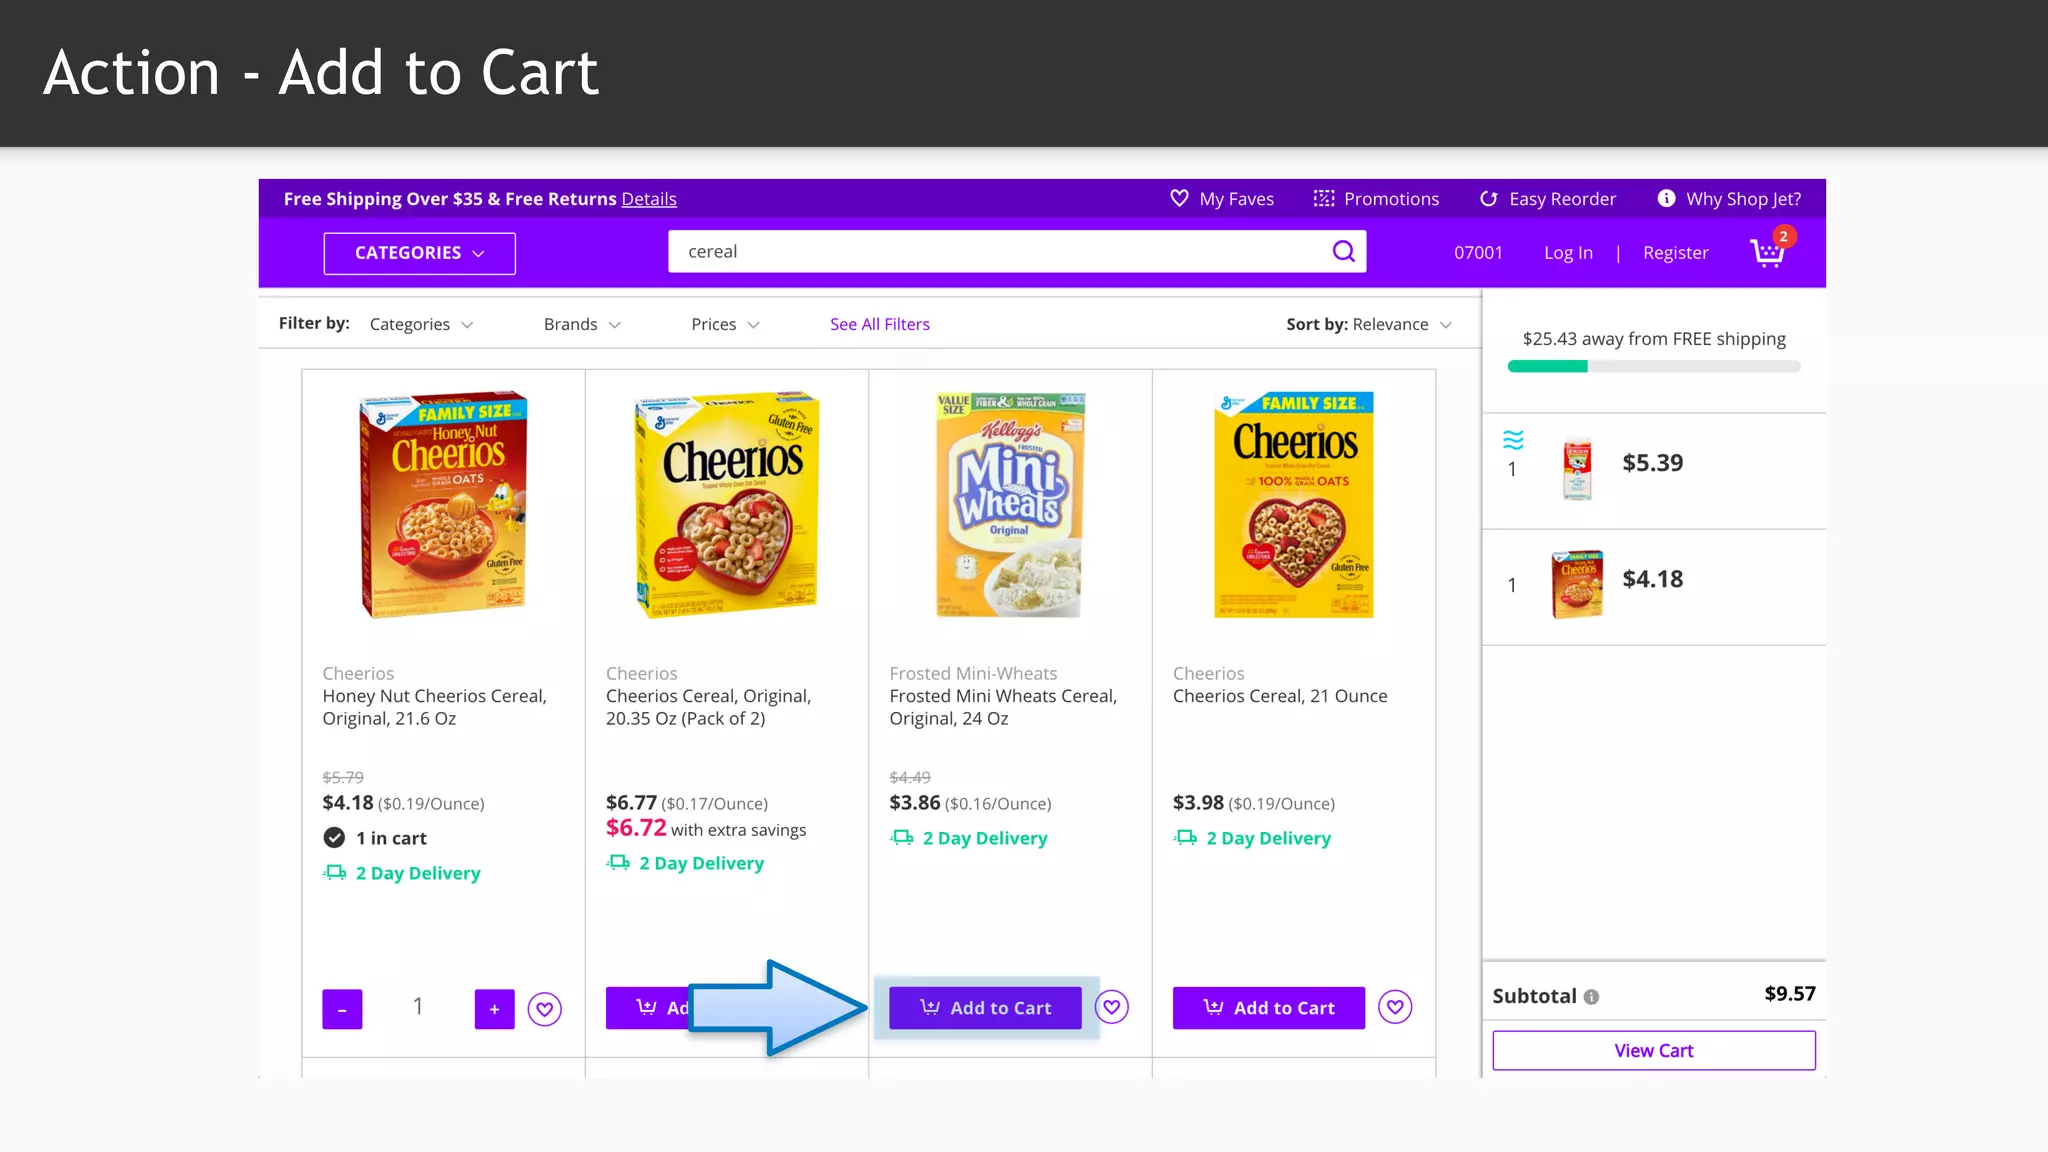Expand the Brands filter
The image size is (2048, 1152).
click(582, 324)
